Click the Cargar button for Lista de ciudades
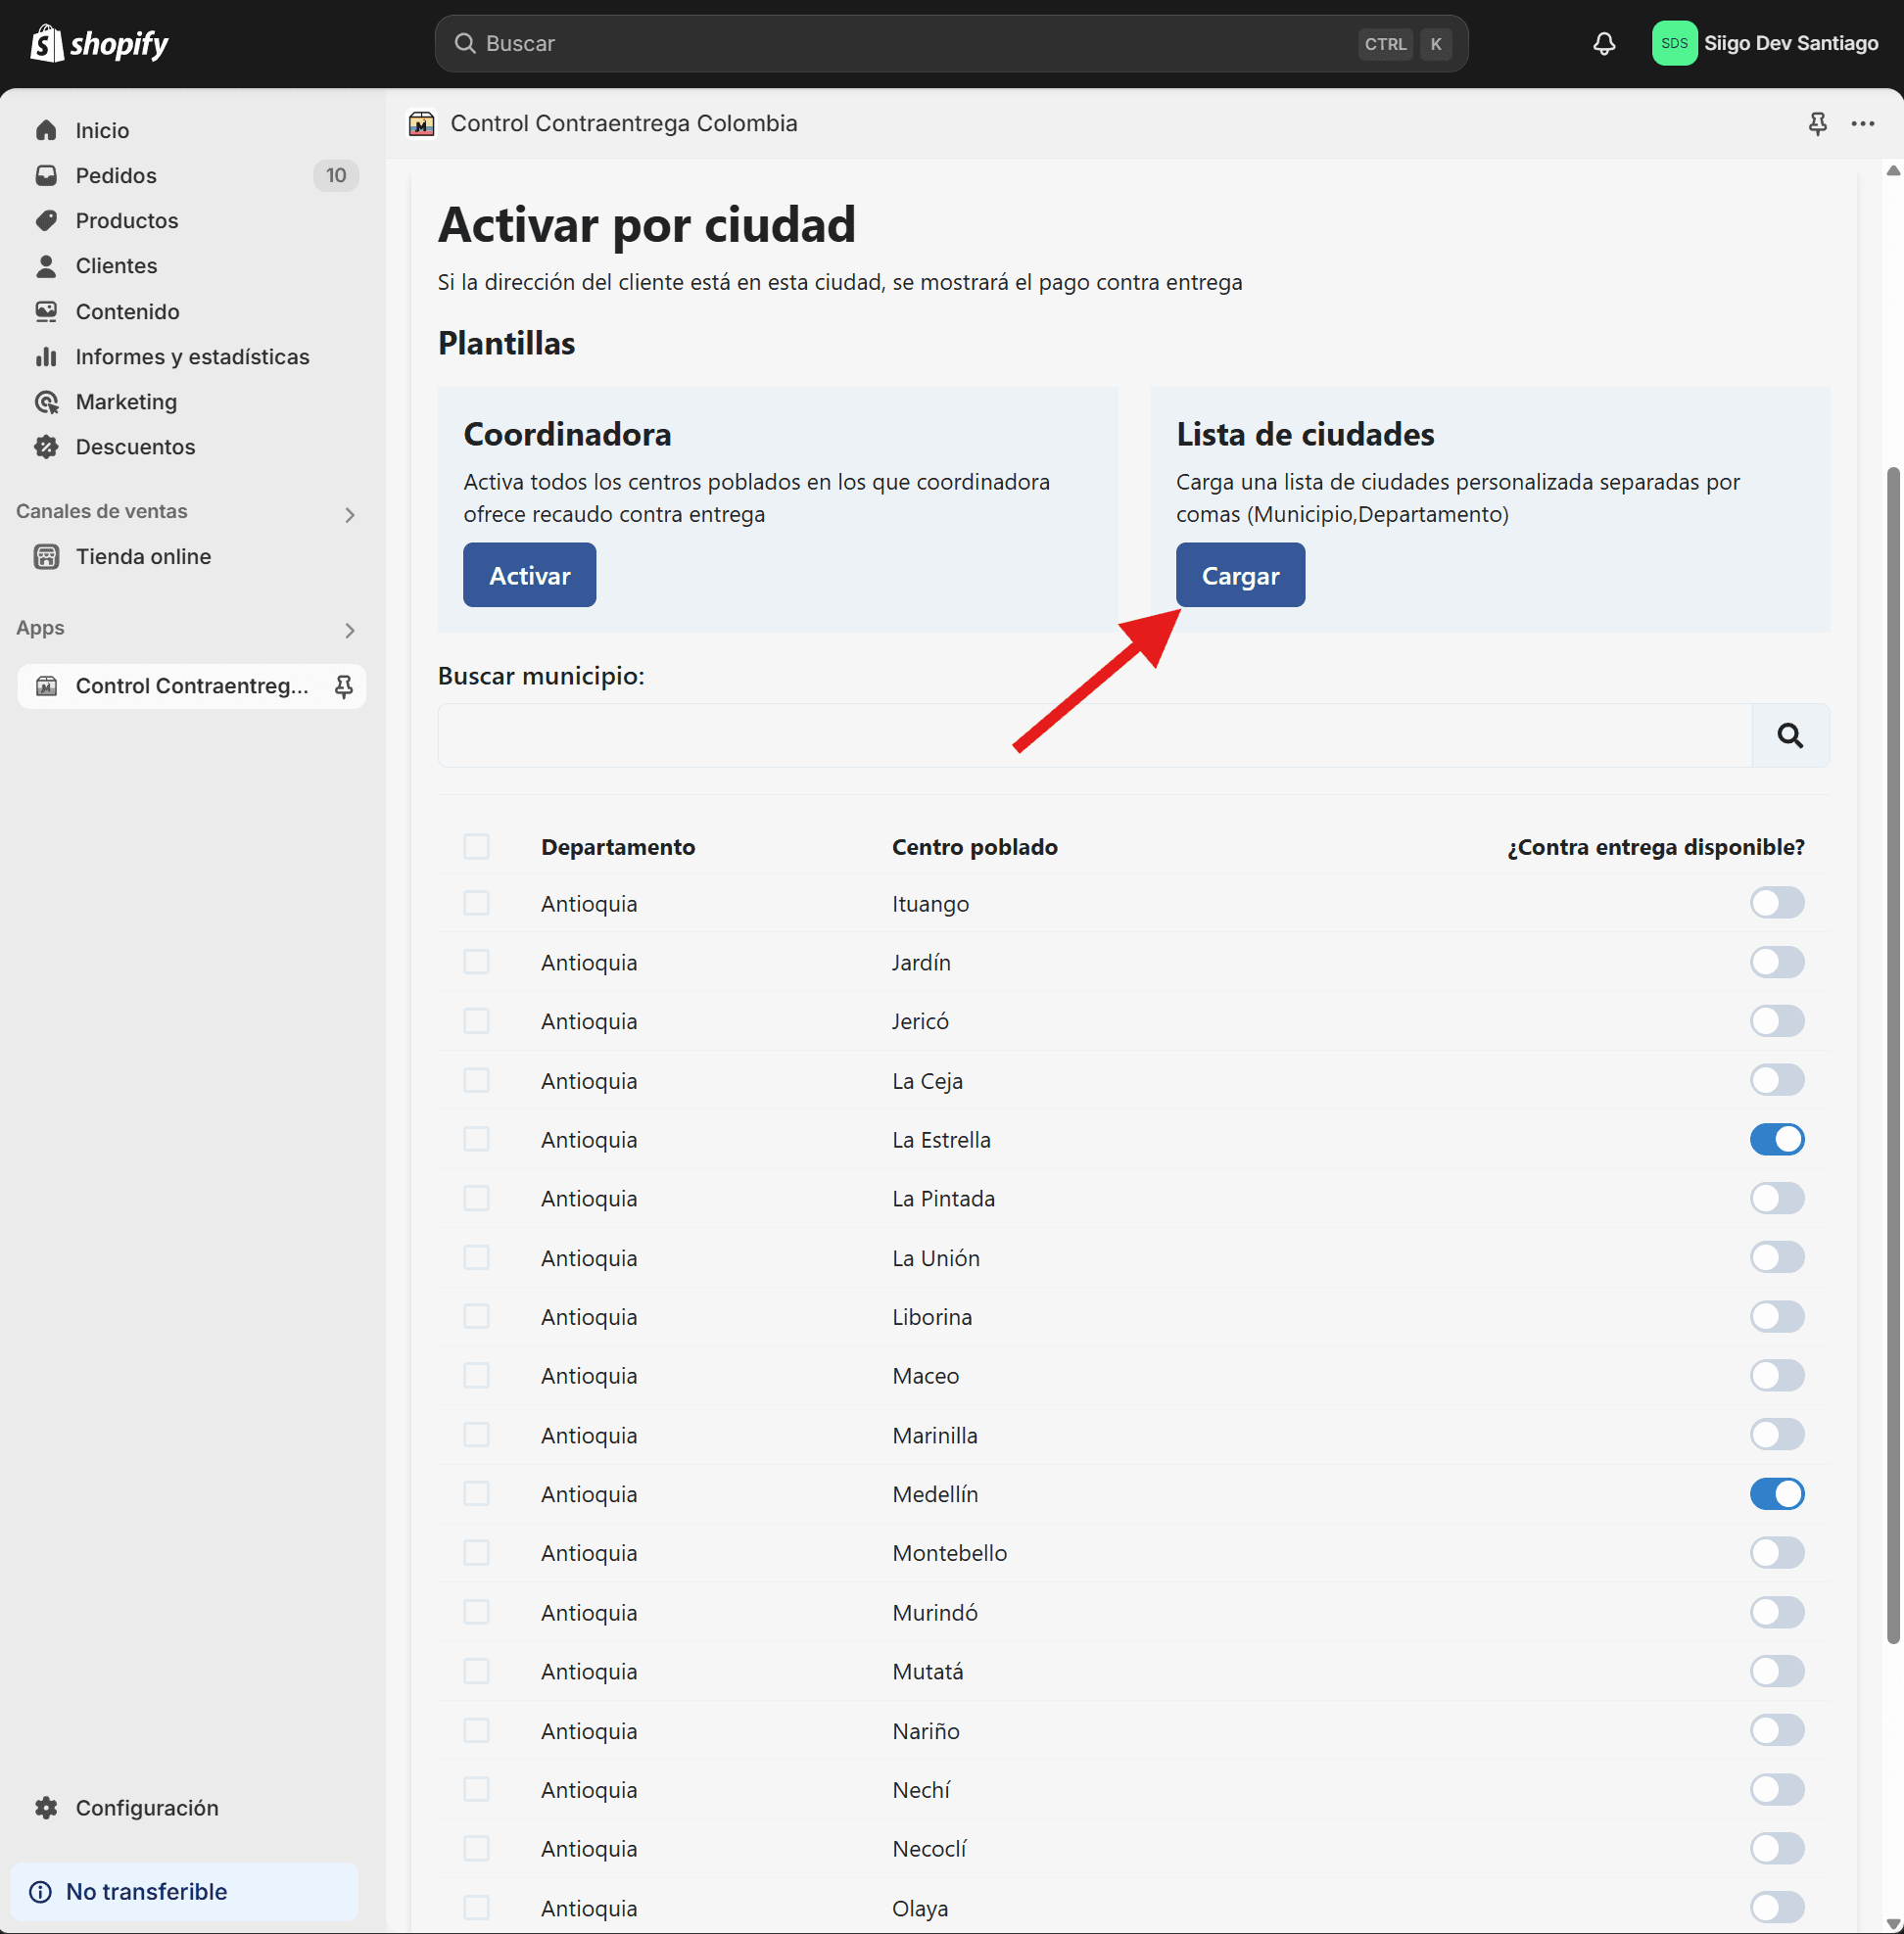Image resolution: width=1904 pixels, height=1934 pixels. click(1240, 575)
